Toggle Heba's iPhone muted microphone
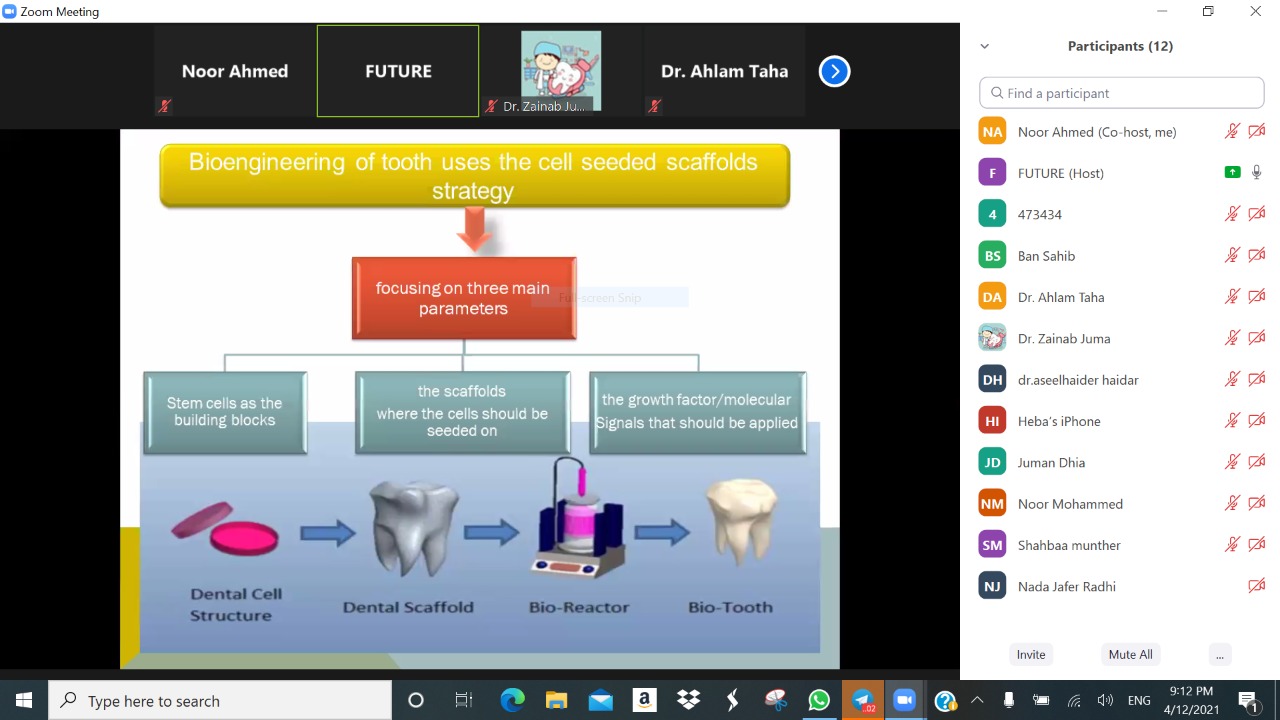 pos(1232,421)
